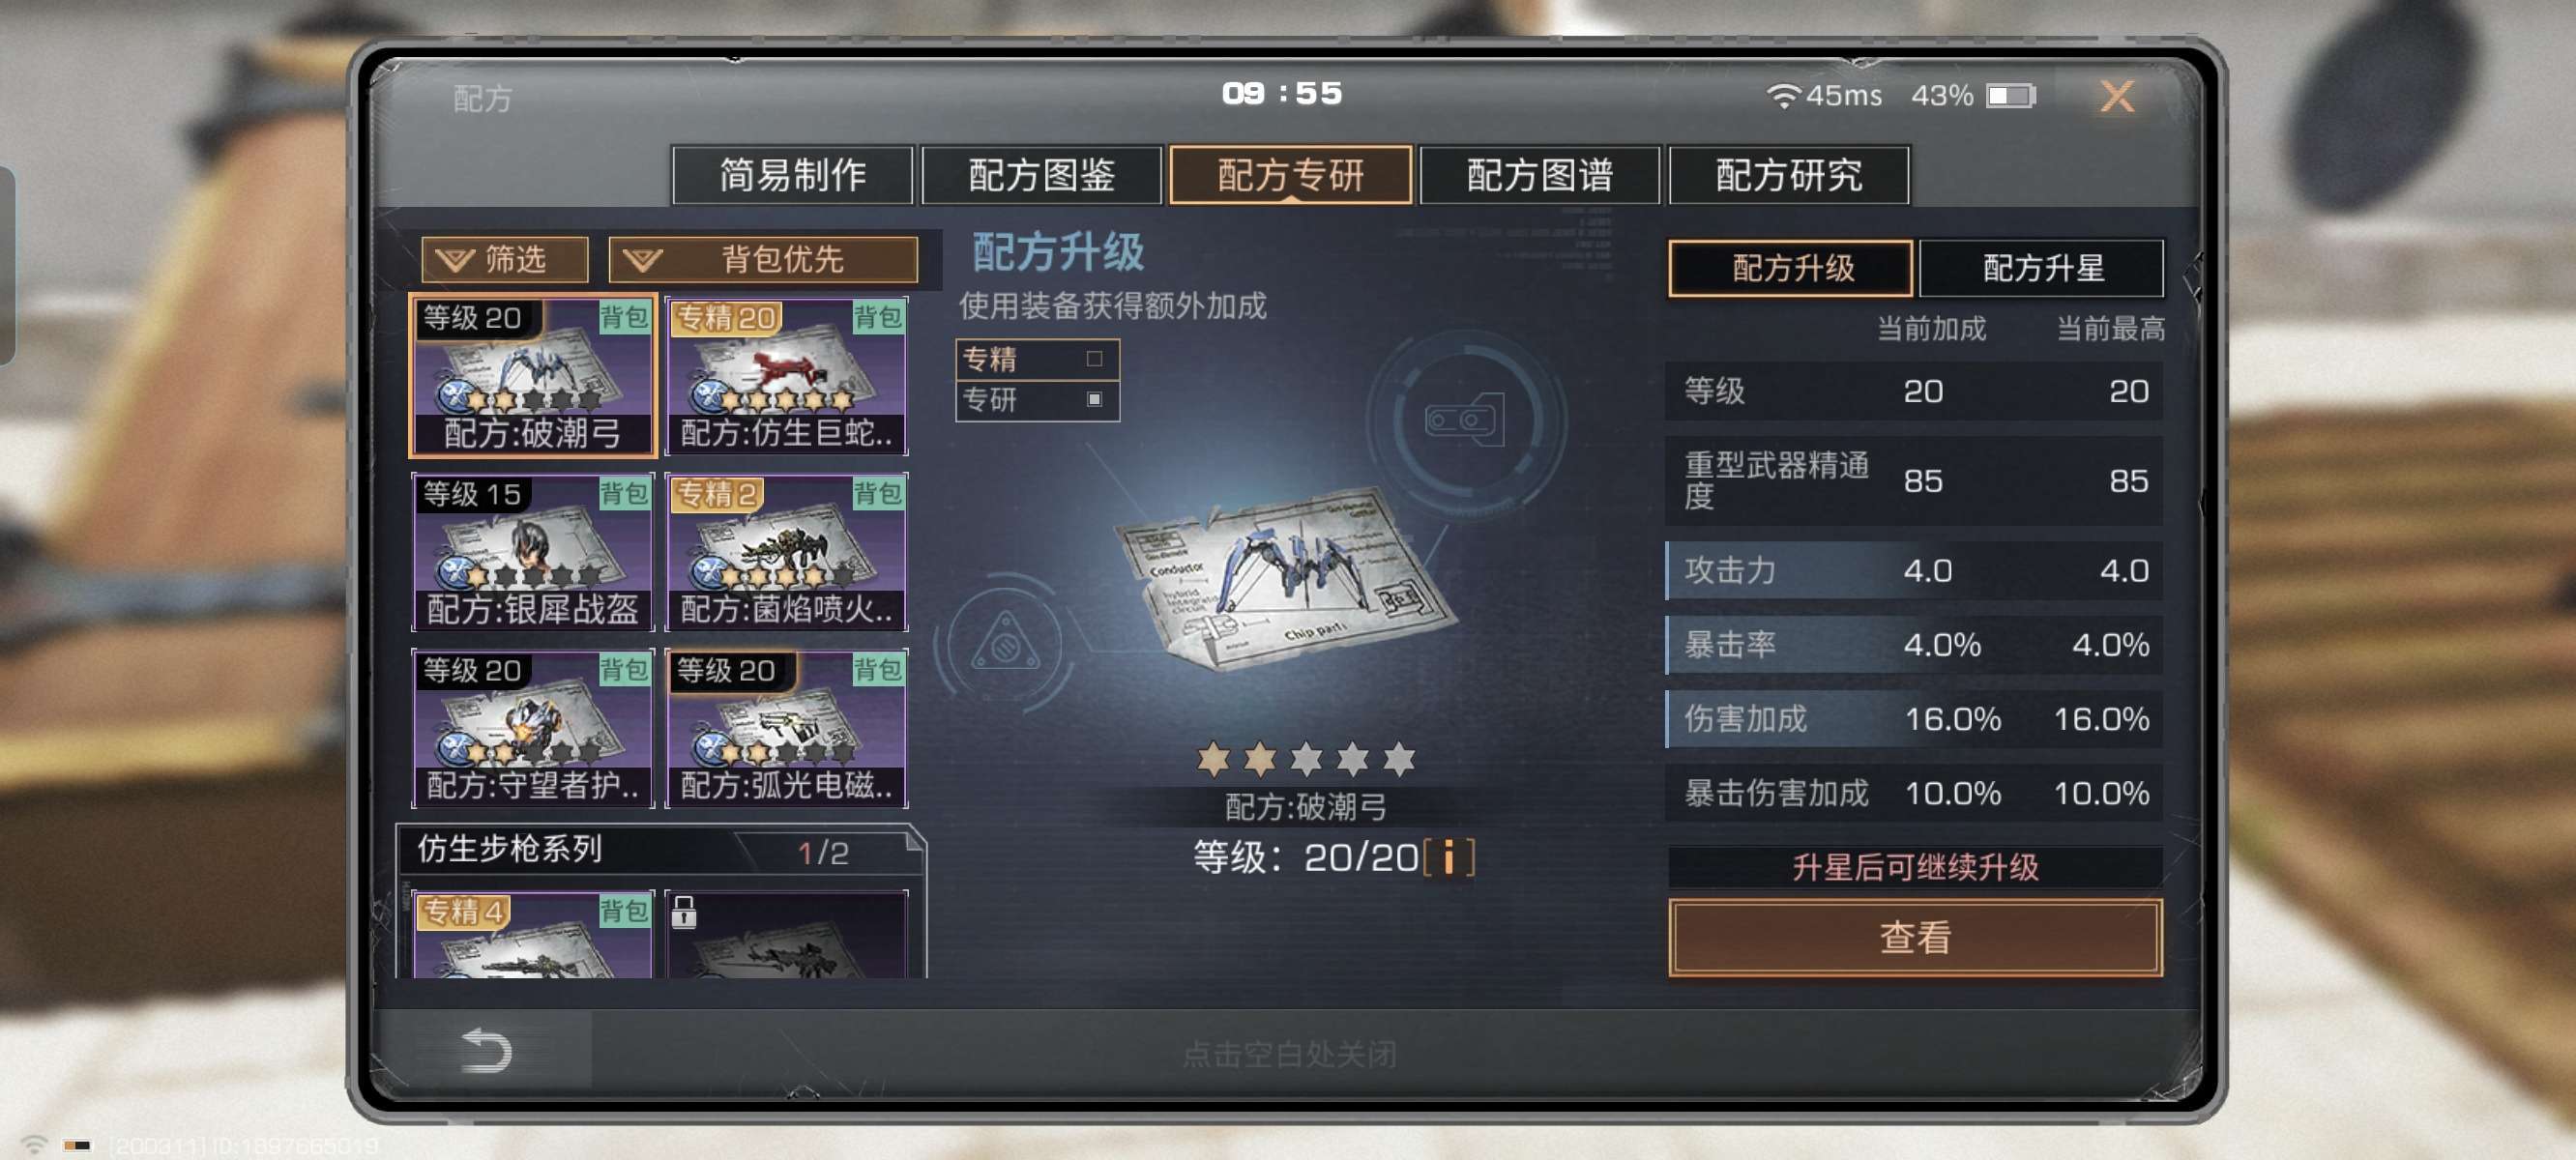2576x1160 pixels.
Task: Select the 仿生巨蛇 recipe card
Action: [x=787, y=376]
